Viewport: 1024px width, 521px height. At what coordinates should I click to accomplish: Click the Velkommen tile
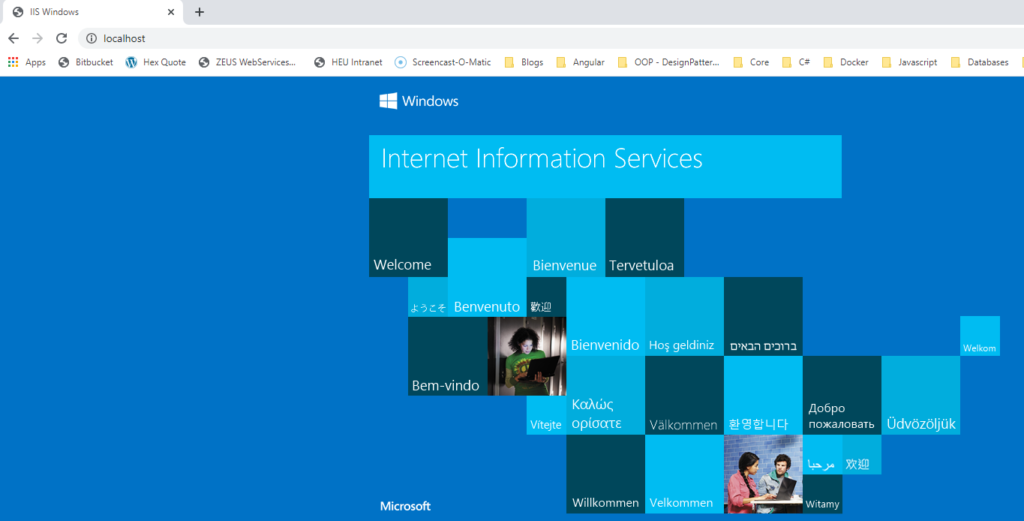[684, 474]
